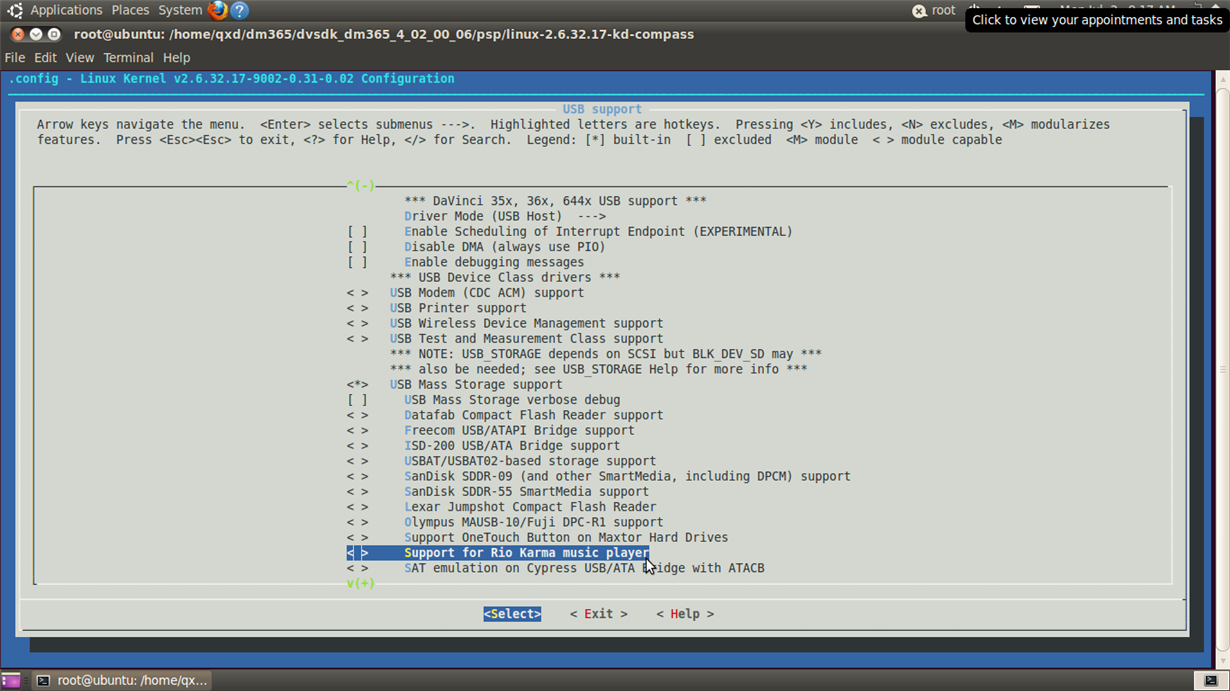Open the Terminal menu
The width and height of the screenshot is (1230, 691).
point(128,58)
